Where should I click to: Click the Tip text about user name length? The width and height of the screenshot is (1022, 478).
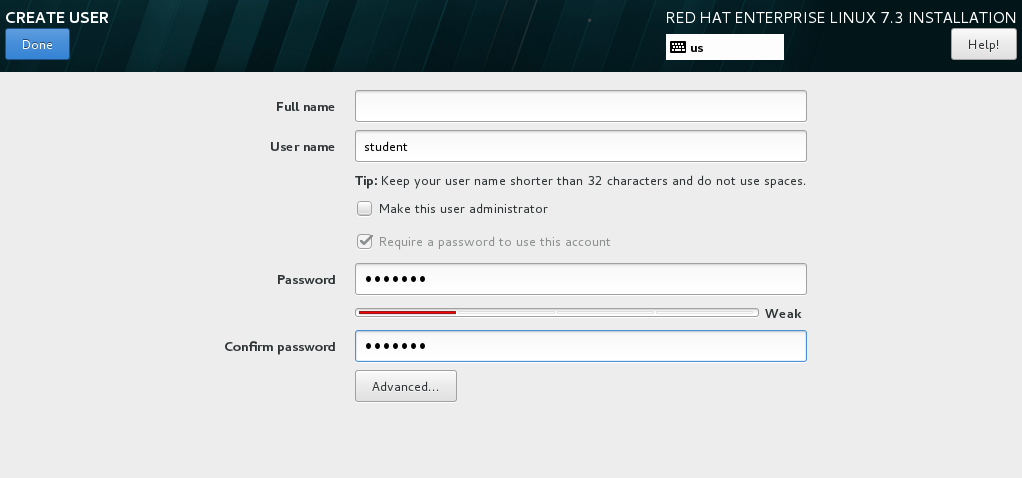point(580,181)
